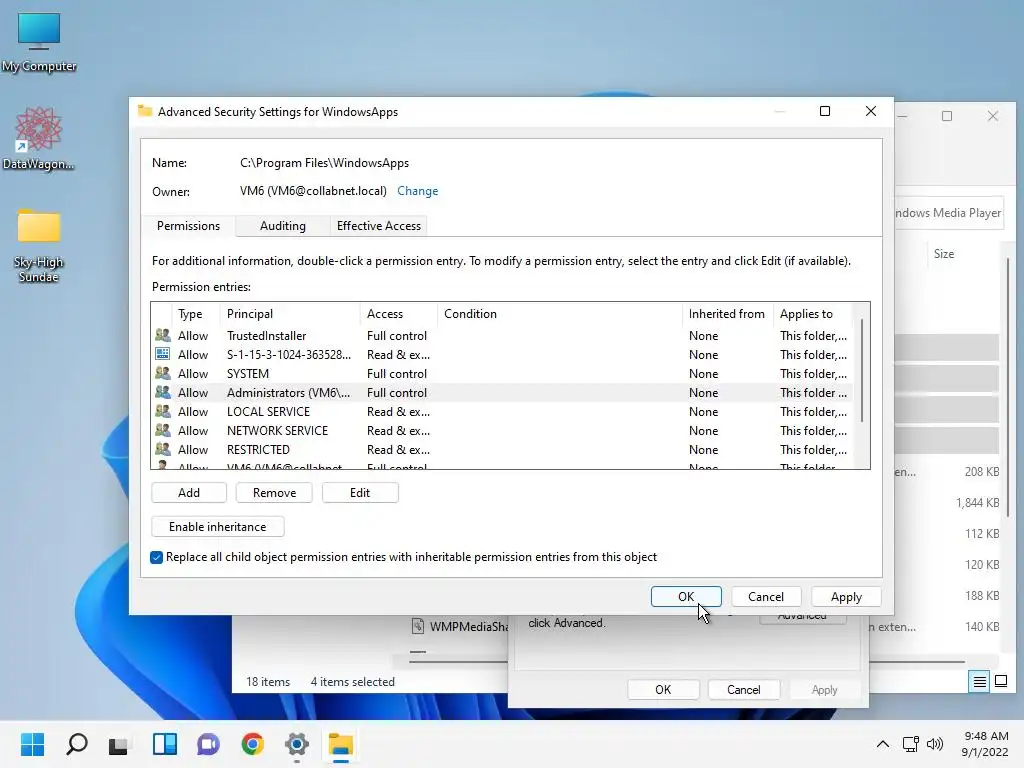Click the NETWORK SERVICE row group icon
The width and height of the screenshot is (1024, 768).
tap(163, 430)
